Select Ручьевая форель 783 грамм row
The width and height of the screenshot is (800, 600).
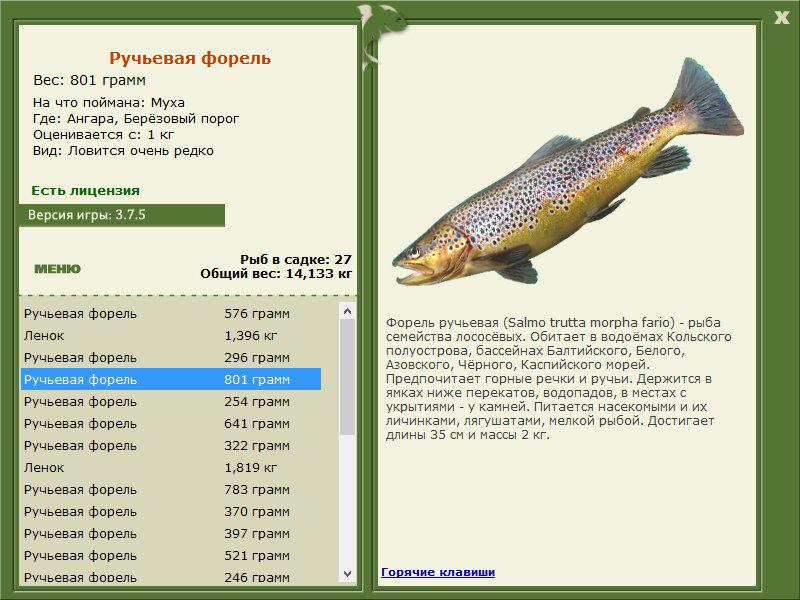point(171,489)
